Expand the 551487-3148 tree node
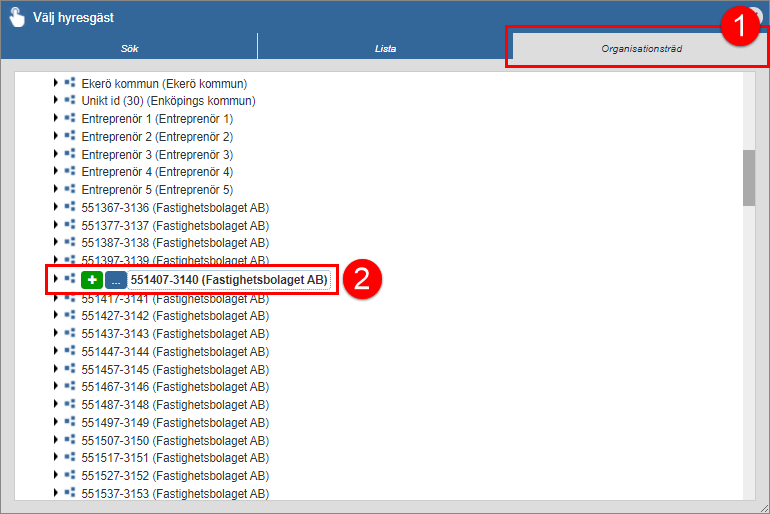770x514 pixels. 56,404
